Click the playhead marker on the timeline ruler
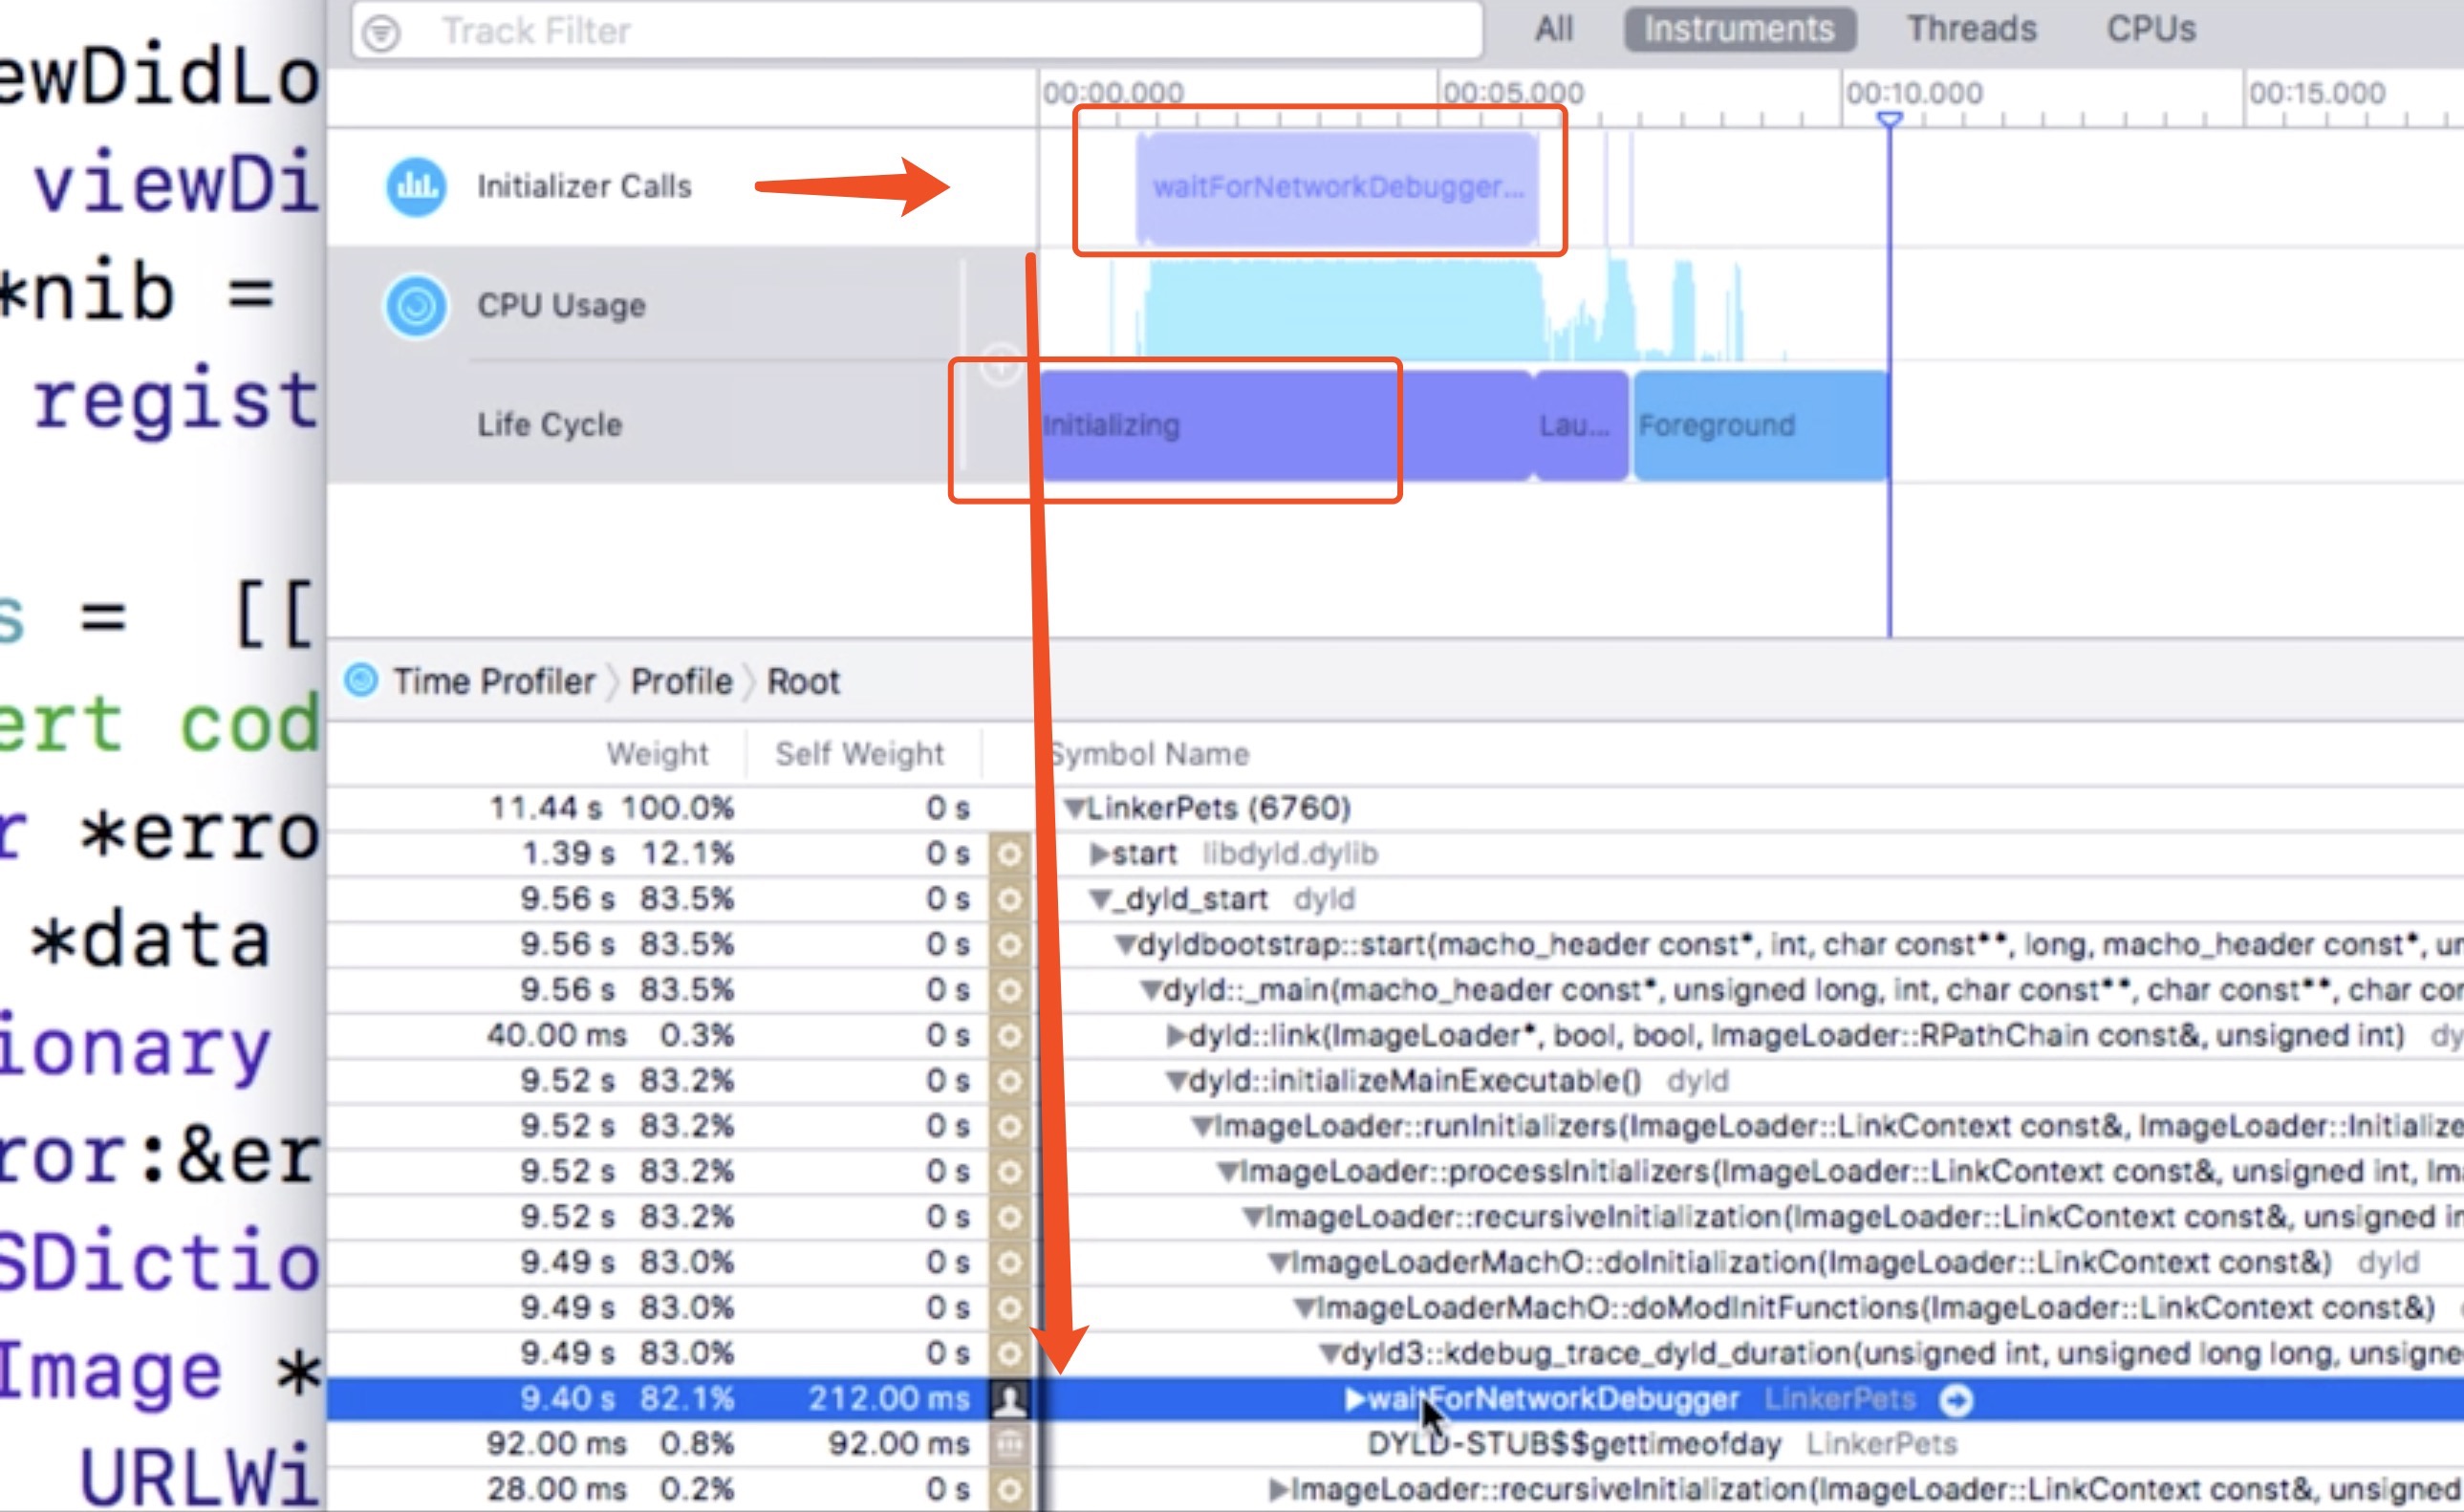Screen dimensions: 2464x1512 [x=1889, y=120]
